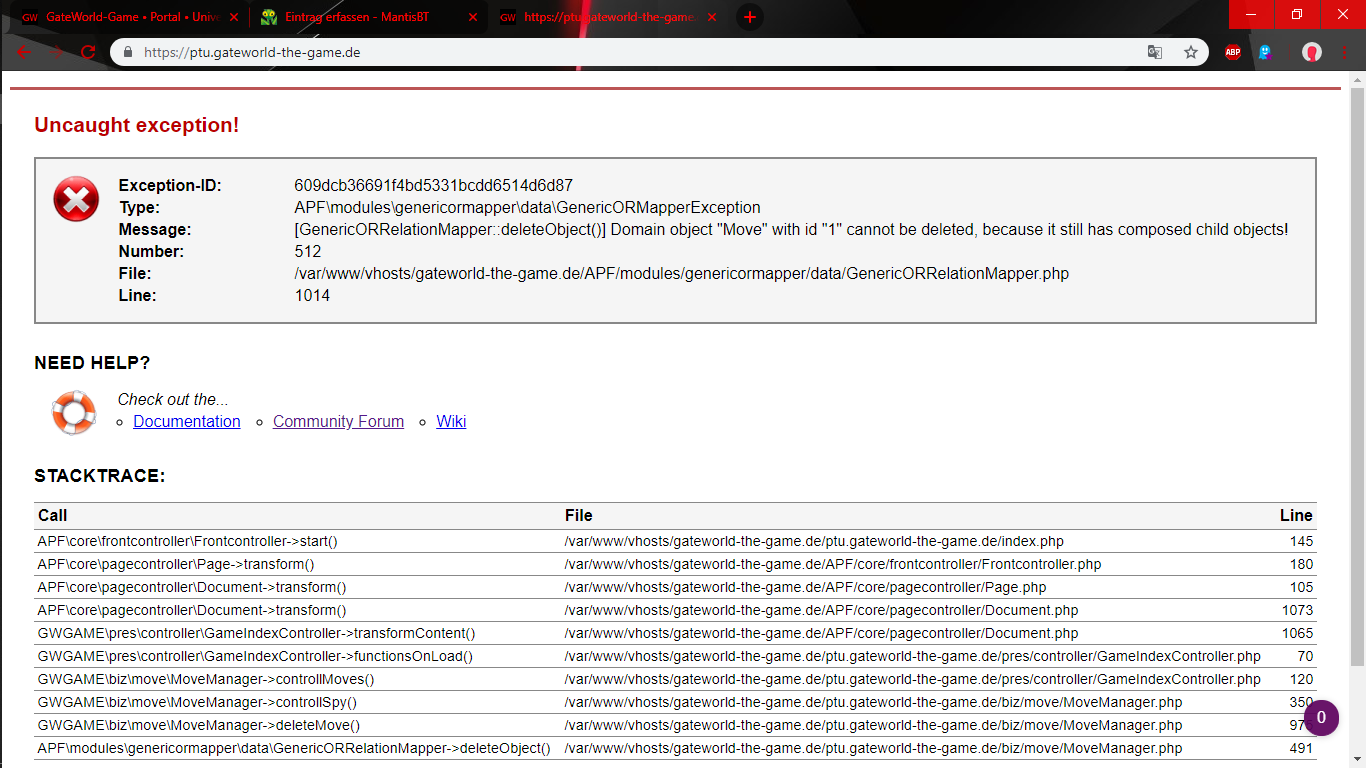Viewport: 1366px width, 768px height.
Task: Click the GenericORRelationMapper.php file path
Action: [681, 273]
